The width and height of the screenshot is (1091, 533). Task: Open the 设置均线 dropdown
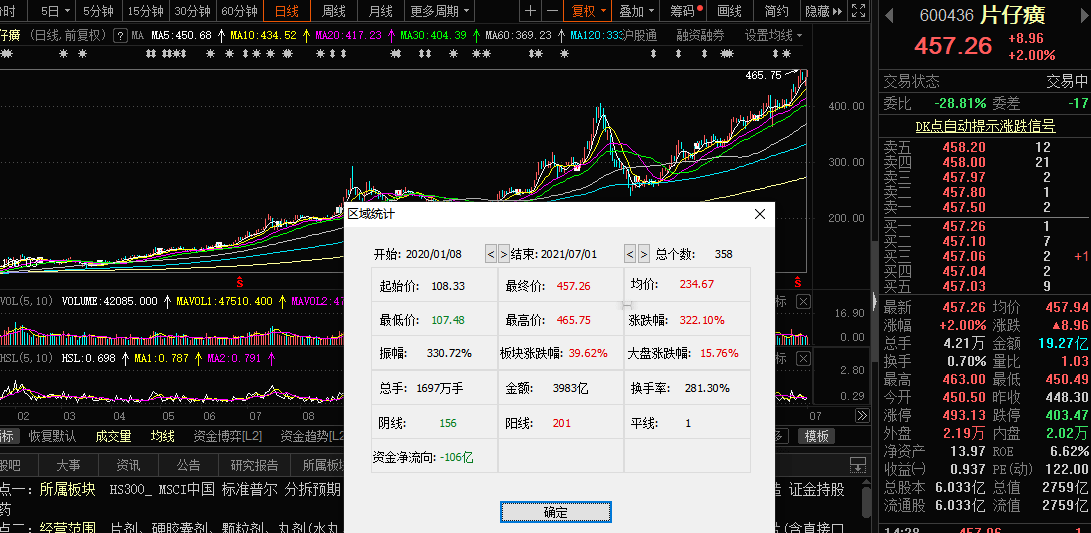(x=773, y=35)
